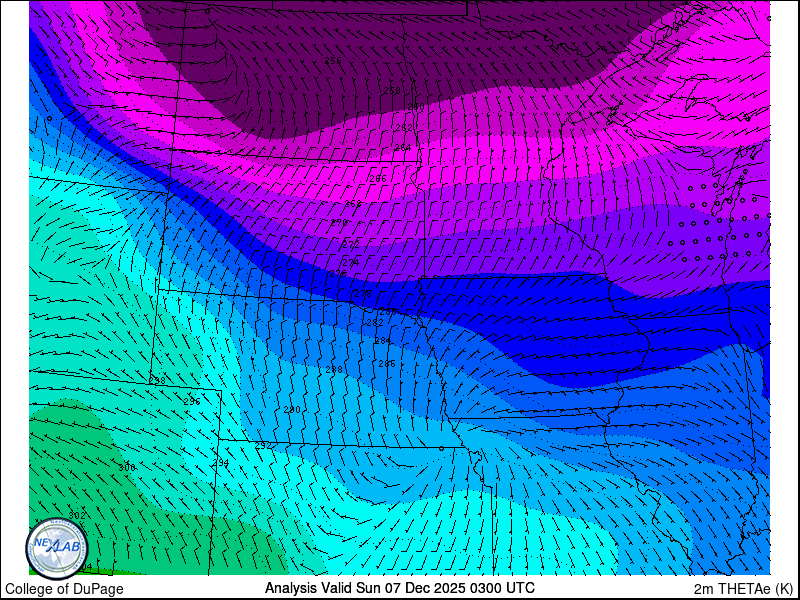This screenshot has height=600, width=800.
Task: Click the 282 contour label
Action: click(375, 323)
